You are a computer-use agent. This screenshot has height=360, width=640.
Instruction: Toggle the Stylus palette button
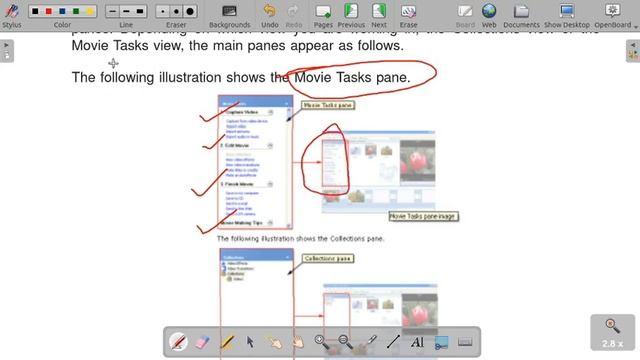tap(11, 16)
